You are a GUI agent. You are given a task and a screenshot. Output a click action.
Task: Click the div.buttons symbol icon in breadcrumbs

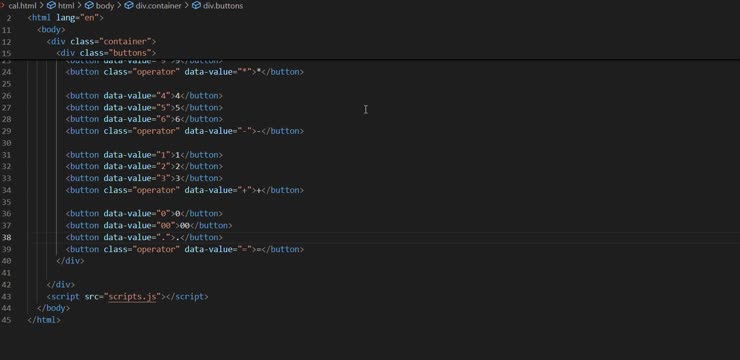(x=196, y=6)
